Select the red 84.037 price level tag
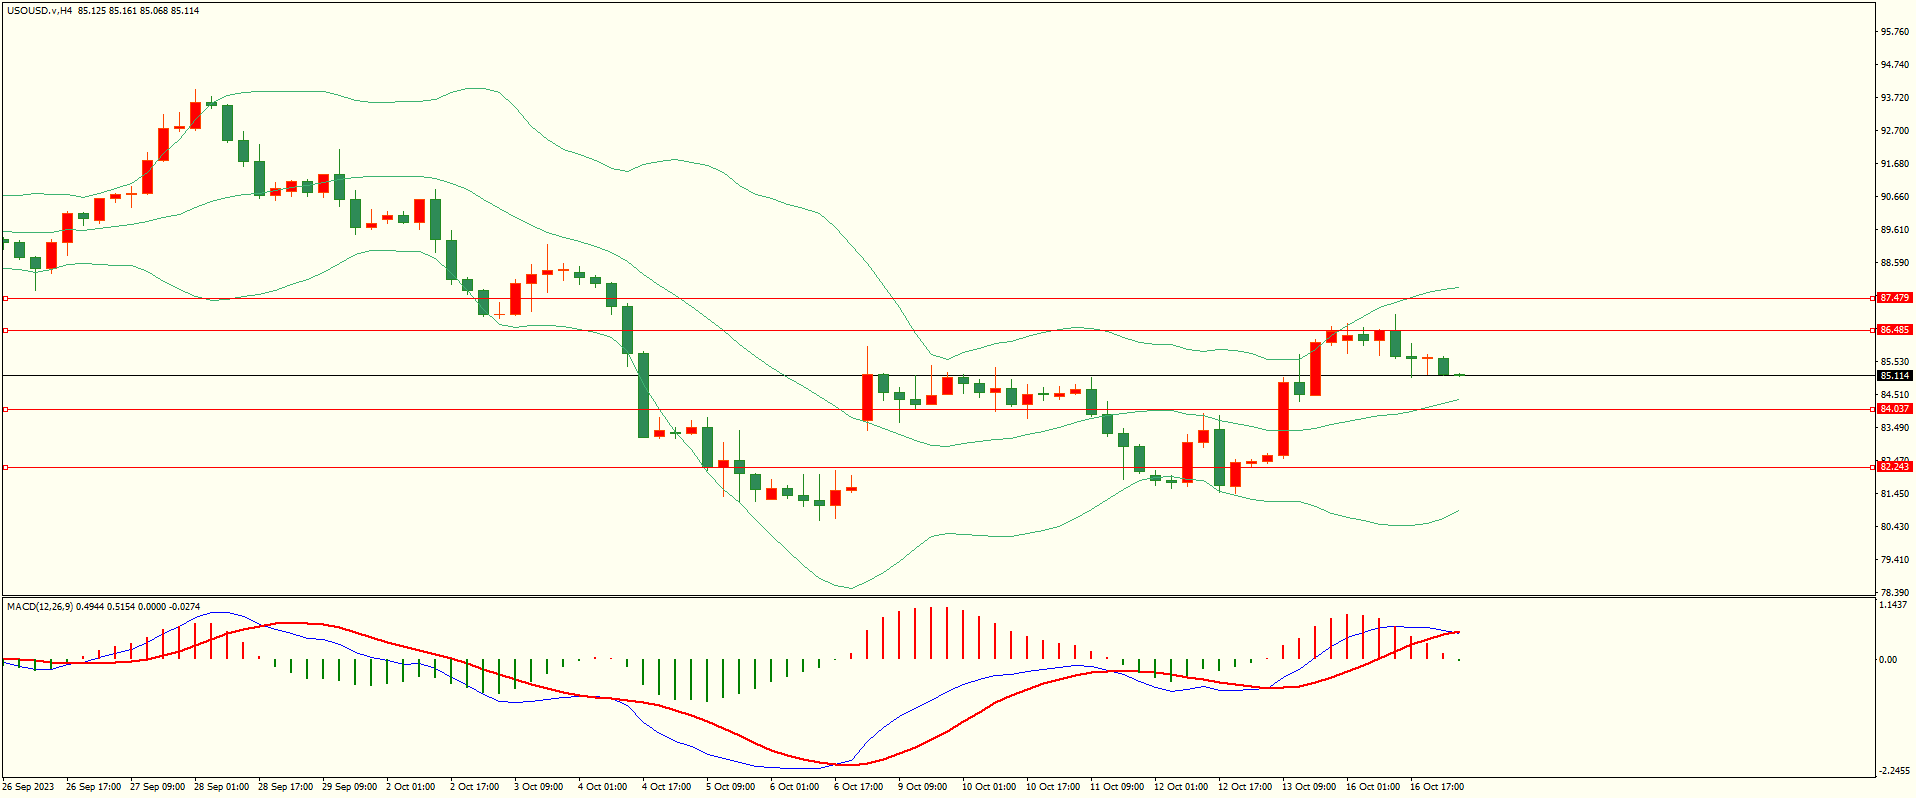The height and width of the screenshot is (798, 1916). (1894, 409)
